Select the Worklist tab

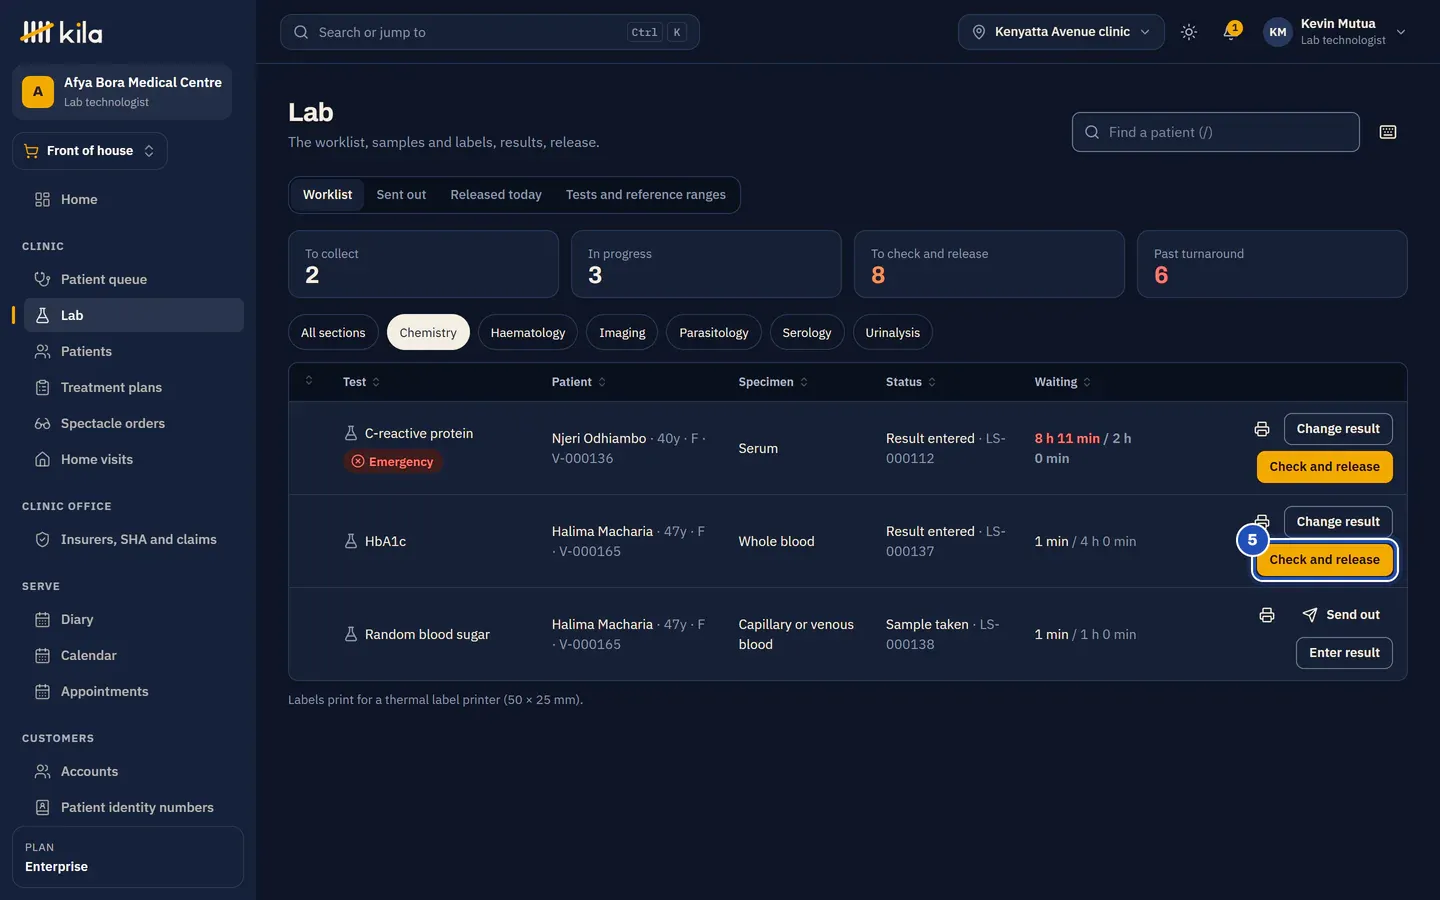(328, 195)
